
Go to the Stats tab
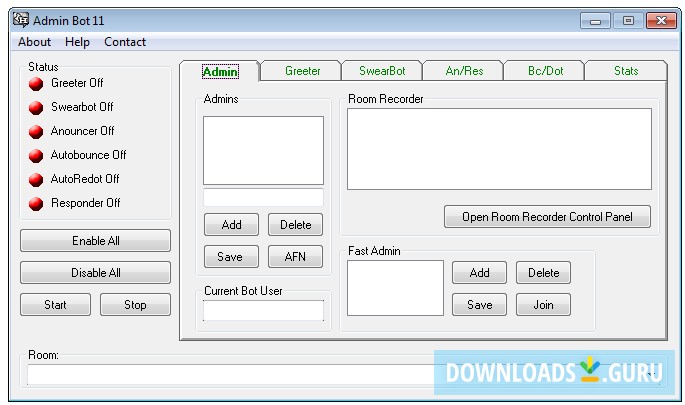[626, 71]
